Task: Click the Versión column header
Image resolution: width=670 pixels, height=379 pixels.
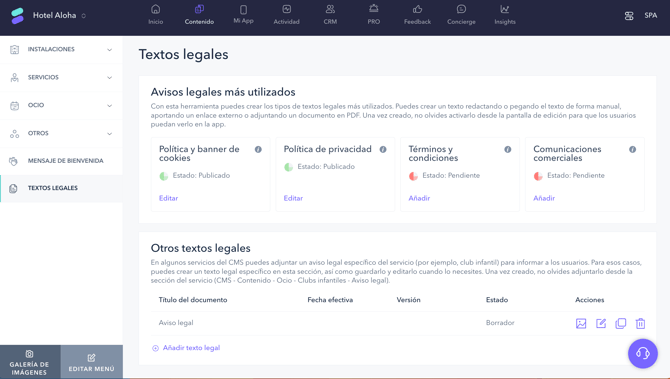Action: [408, 300]
